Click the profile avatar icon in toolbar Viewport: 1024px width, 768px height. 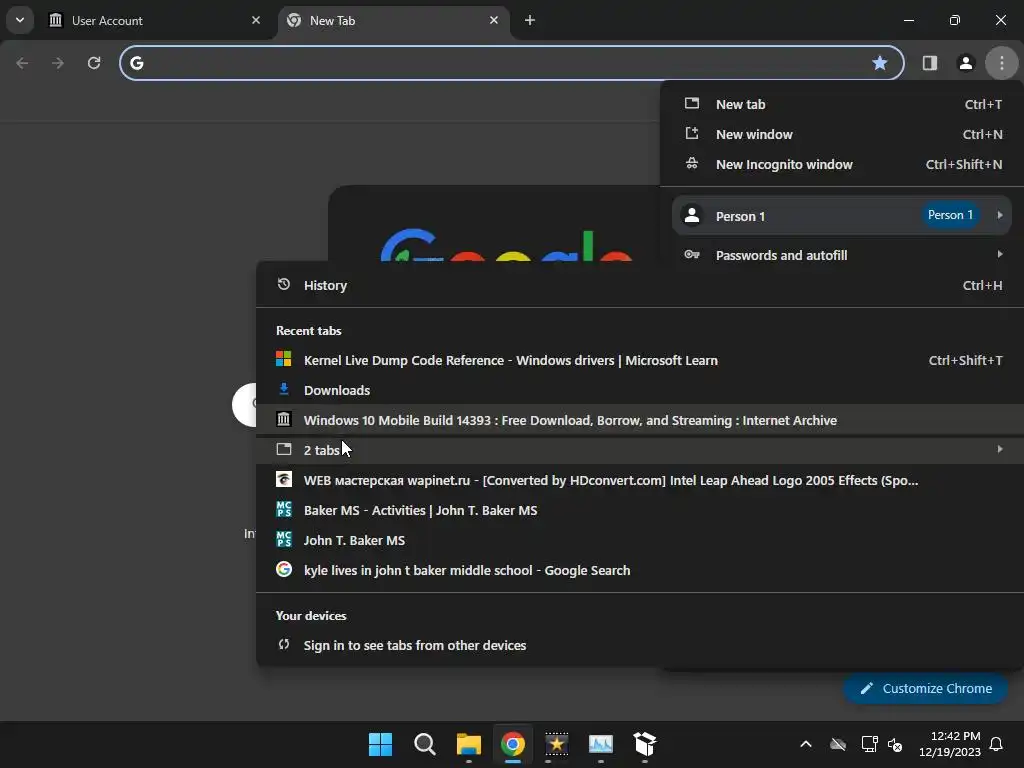pyautogui.click(x=965, y=63)
